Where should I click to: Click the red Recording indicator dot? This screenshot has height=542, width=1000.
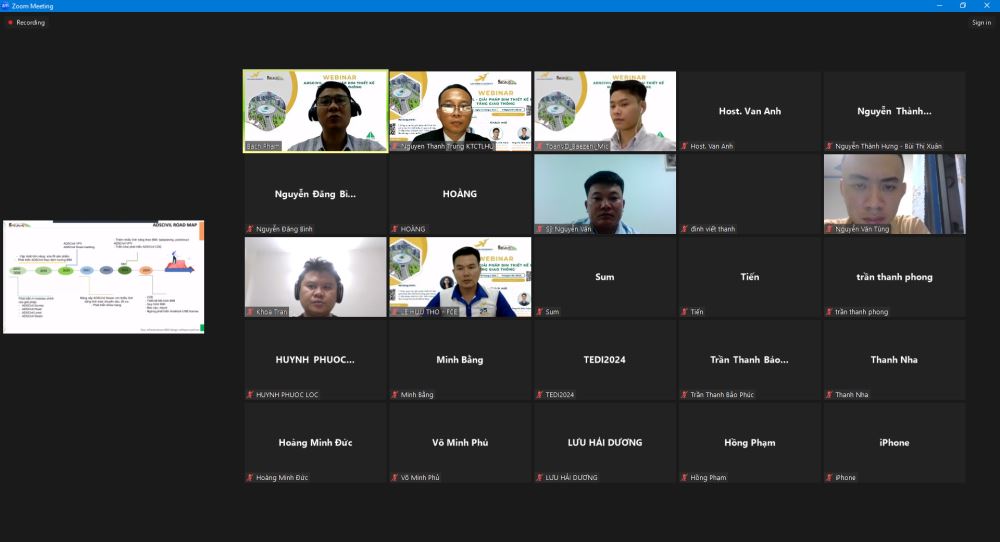click(x=10, y=22)
